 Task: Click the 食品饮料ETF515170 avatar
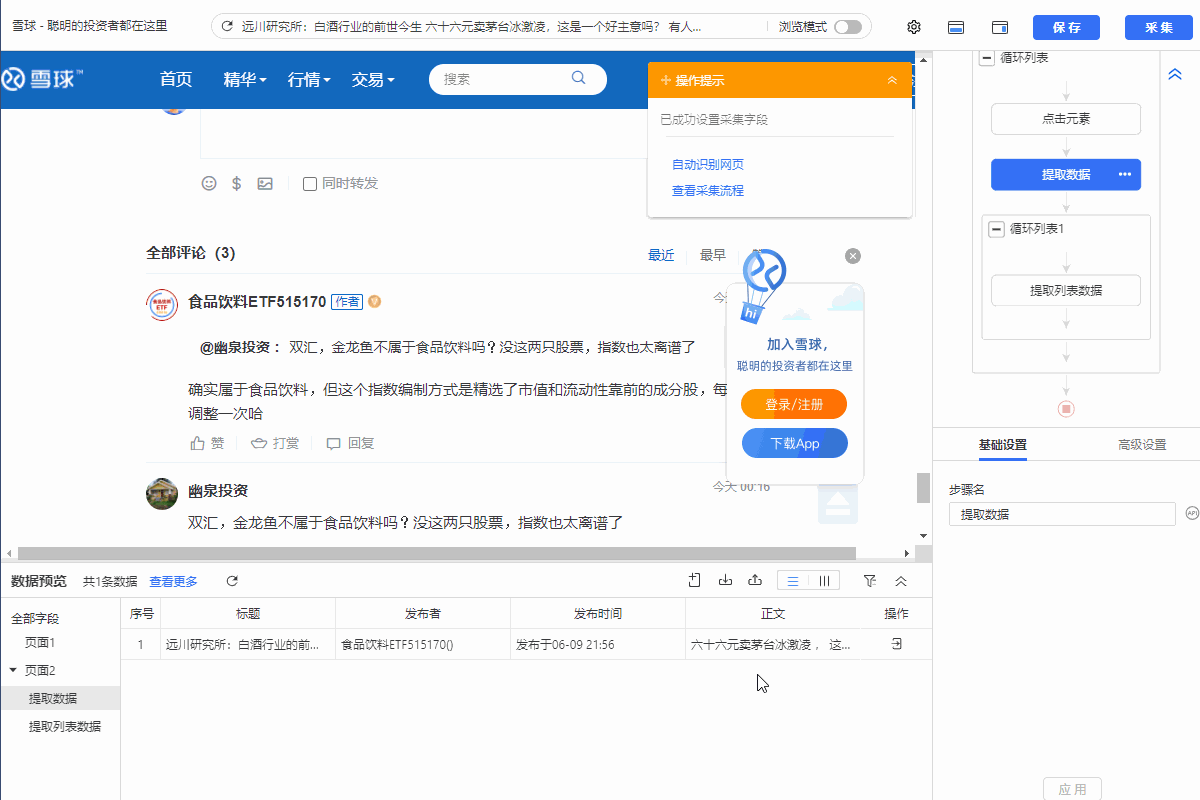(162, 304)
